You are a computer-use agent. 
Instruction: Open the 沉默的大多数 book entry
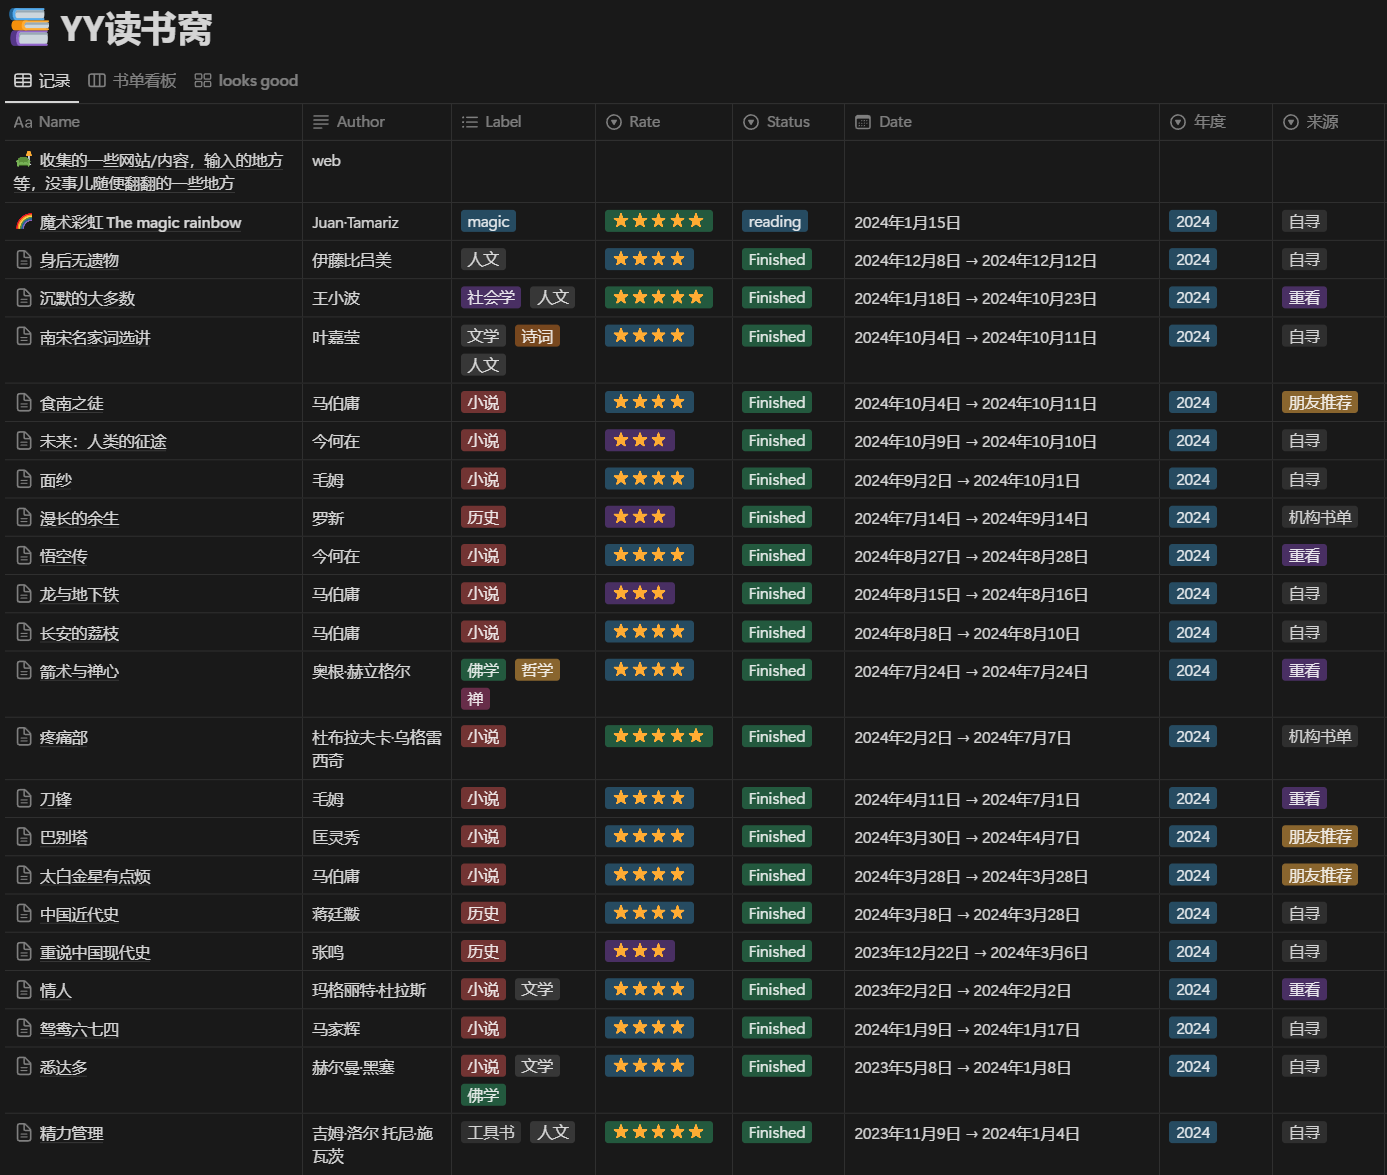[x=87, y=298]
